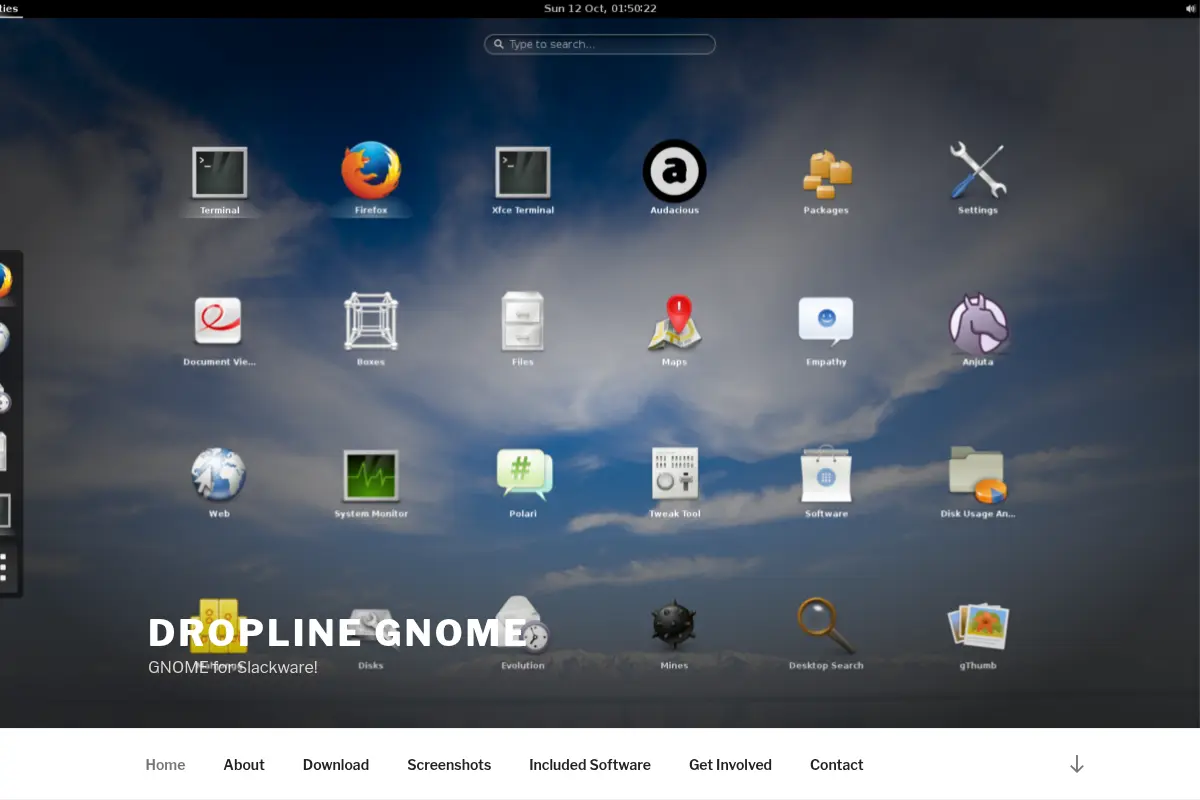This screenshot has width=1200, height=800.
Task: Open the Disks app icon
Action: (x=371, y=626)
